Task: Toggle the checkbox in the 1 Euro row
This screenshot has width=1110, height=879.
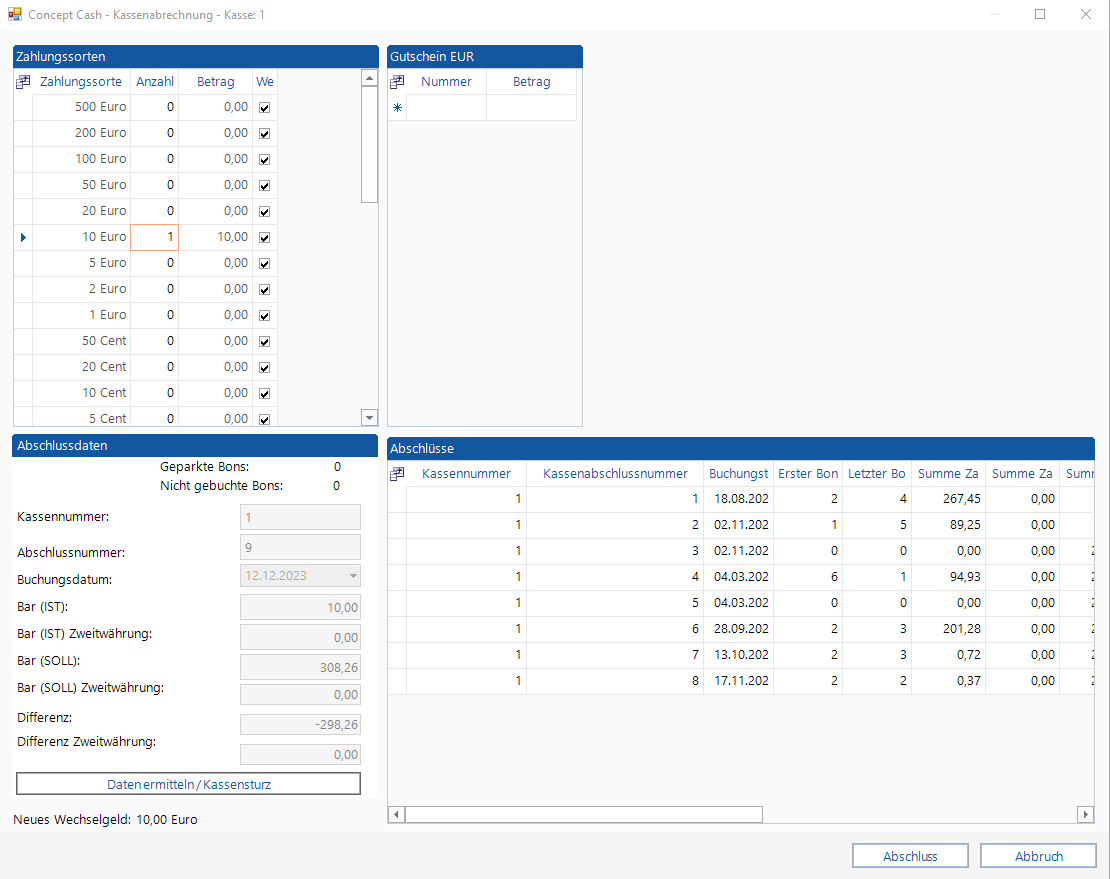Action: pyautogui.click(x=265, y=315)
